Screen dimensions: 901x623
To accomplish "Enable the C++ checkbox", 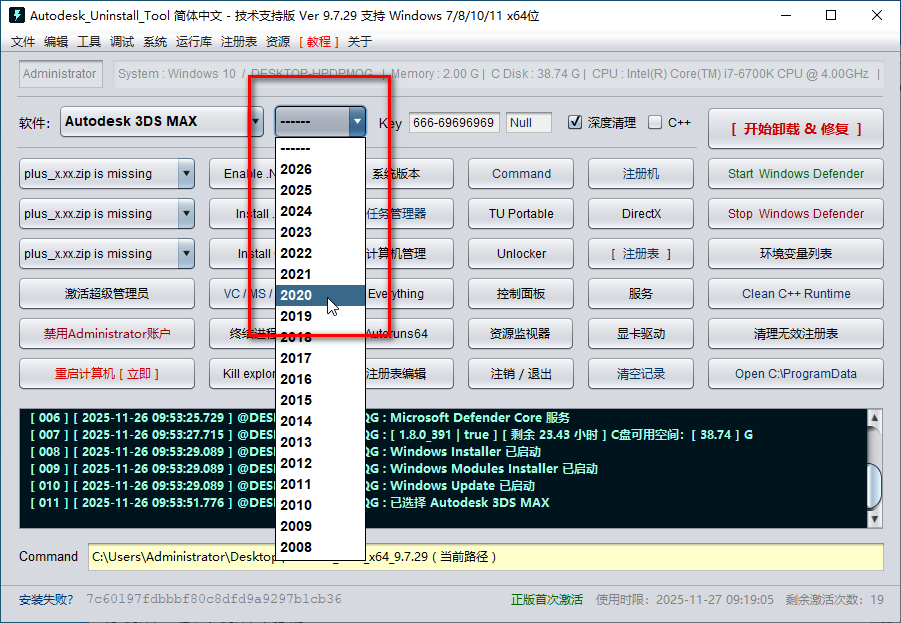I will coord(654,122).
